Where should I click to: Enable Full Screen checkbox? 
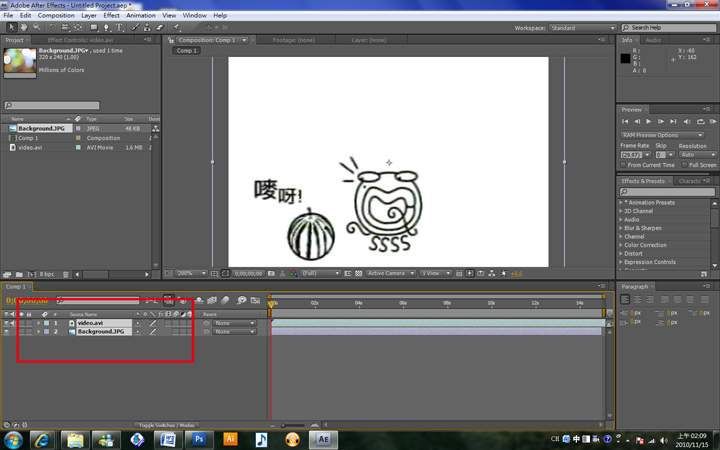tap(684, 165)
